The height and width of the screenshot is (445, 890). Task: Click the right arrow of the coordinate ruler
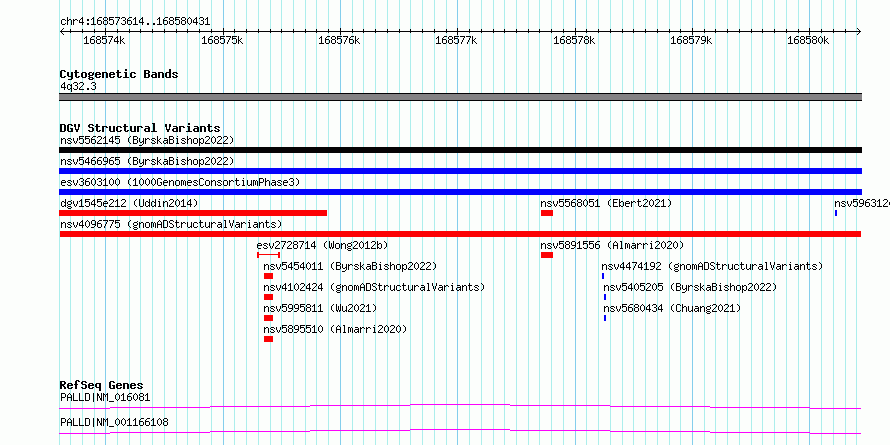(859, 31)
